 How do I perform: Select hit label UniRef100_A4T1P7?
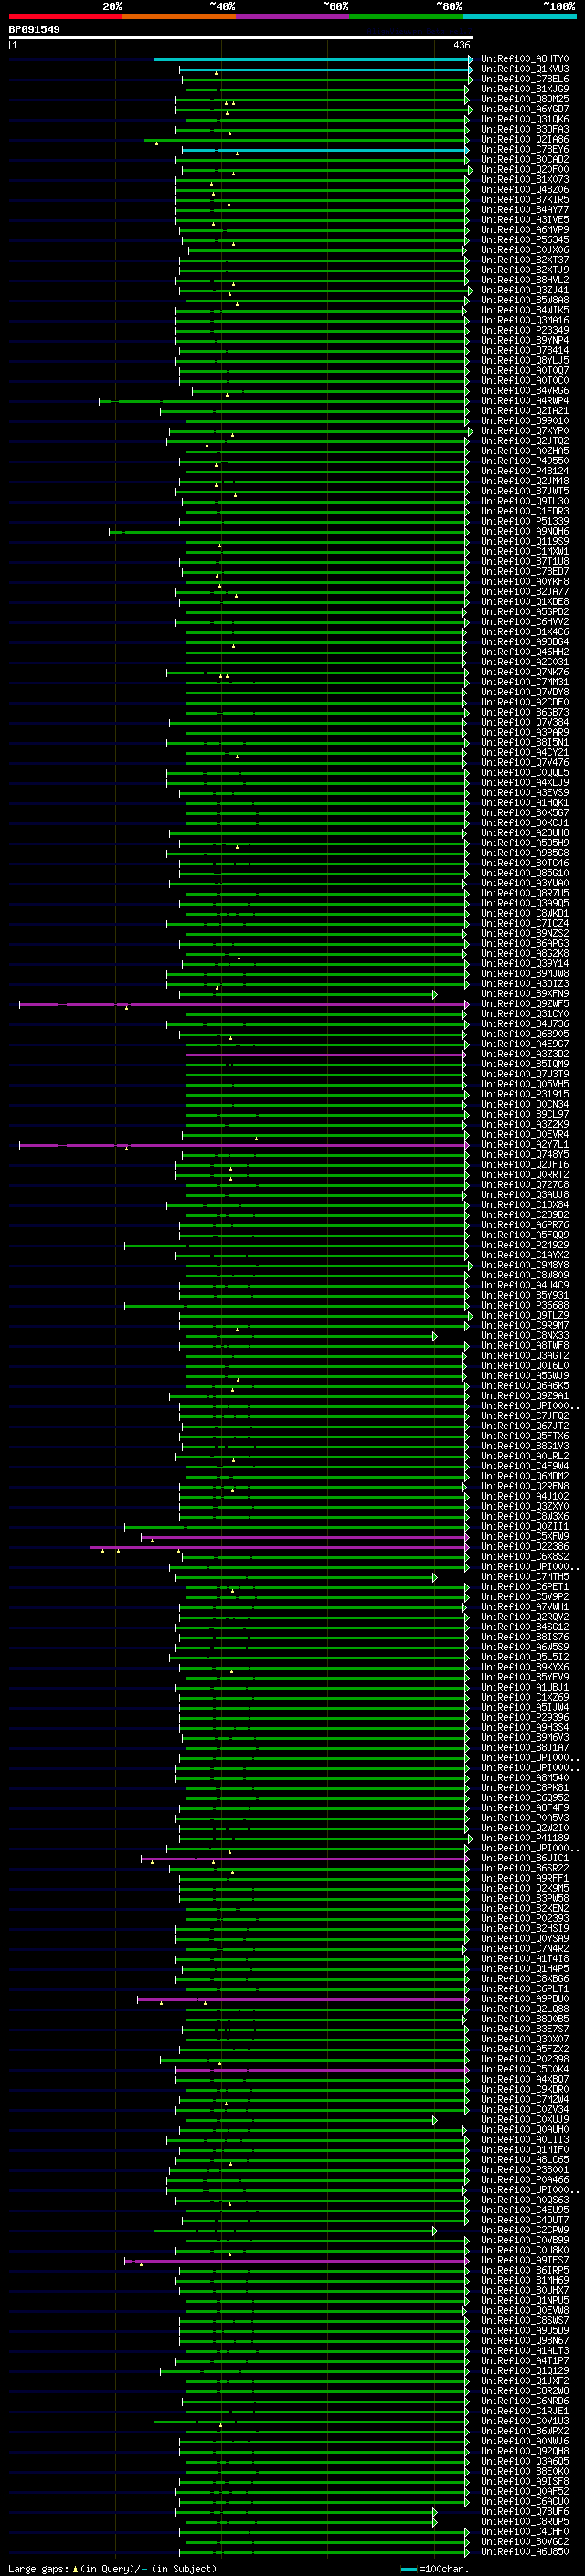(524, 2360)
